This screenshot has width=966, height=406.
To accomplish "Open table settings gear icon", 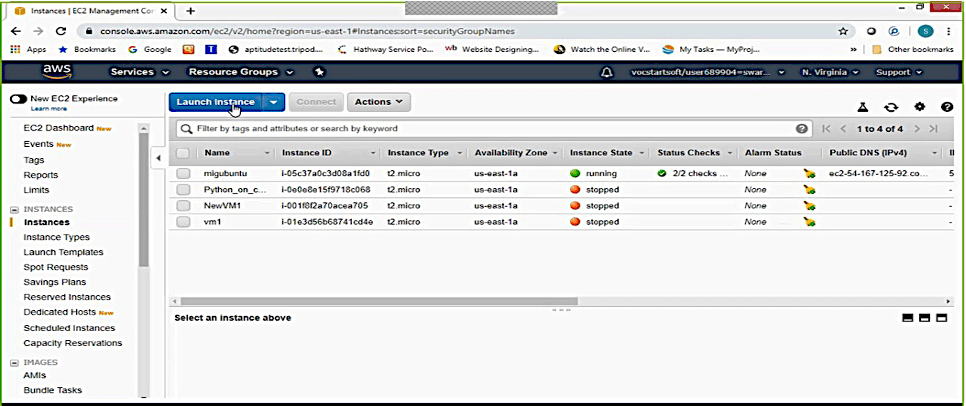I will tap(920, 106).
